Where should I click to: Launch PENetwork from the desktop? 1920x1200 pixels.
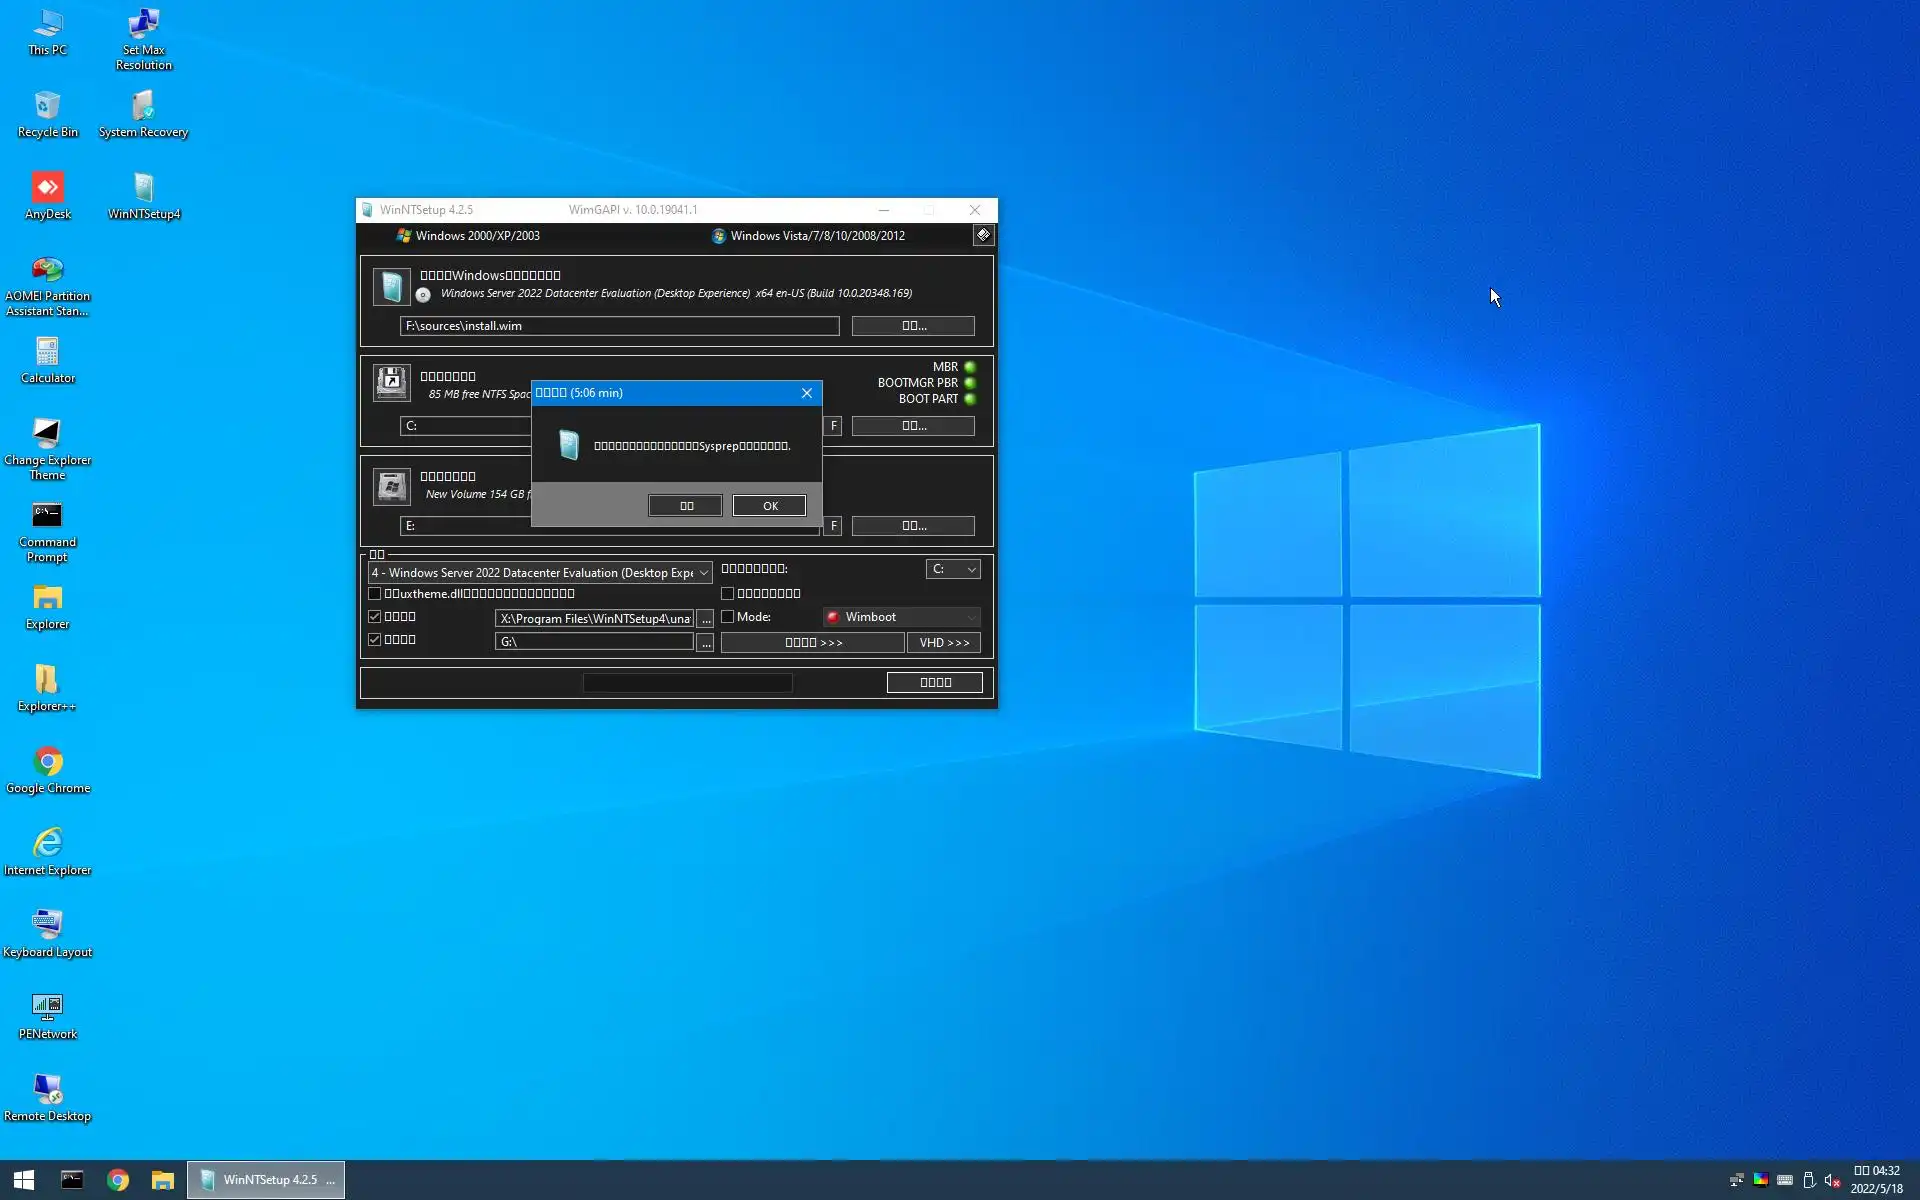click(47, 1007)
